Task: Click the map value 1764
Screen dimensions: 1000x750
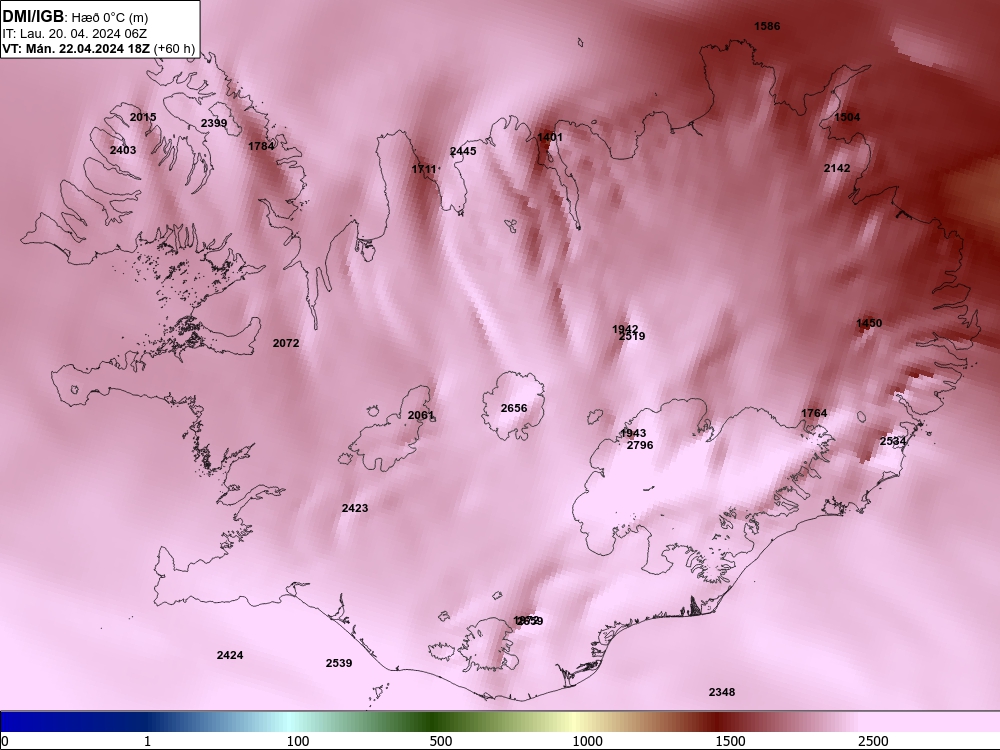Action: tap(814, 413)
